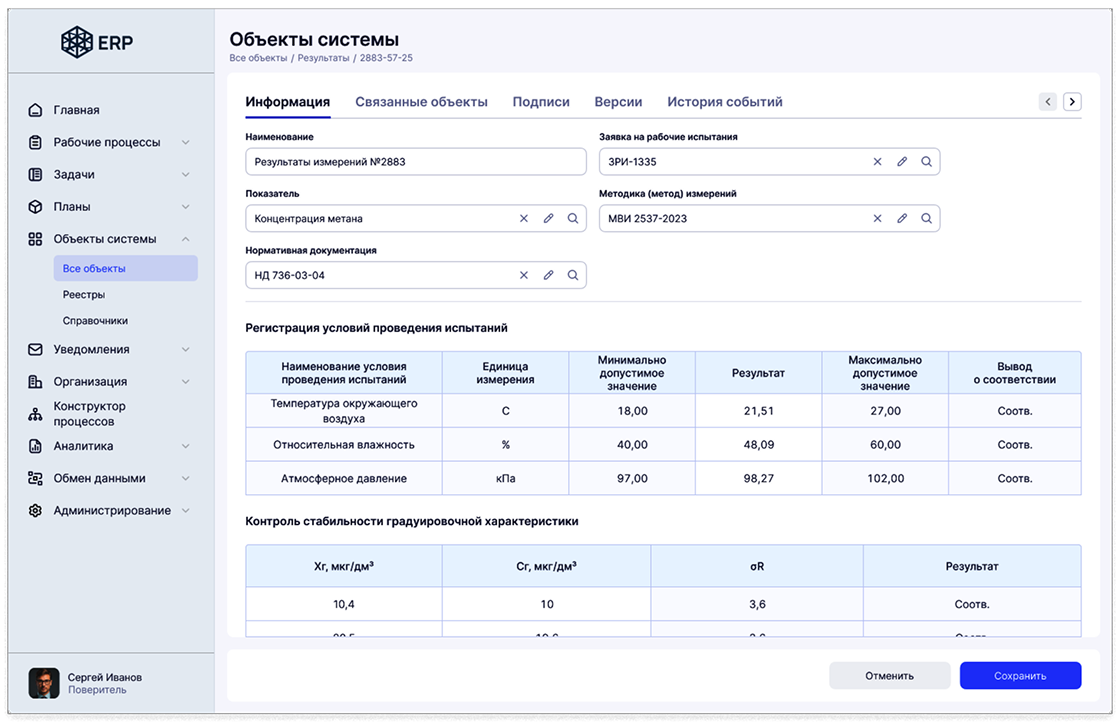Edit the Показатель field using the pencil icon
The image size is (1120, 722).
pyautogui.click(x=548, y=218)
